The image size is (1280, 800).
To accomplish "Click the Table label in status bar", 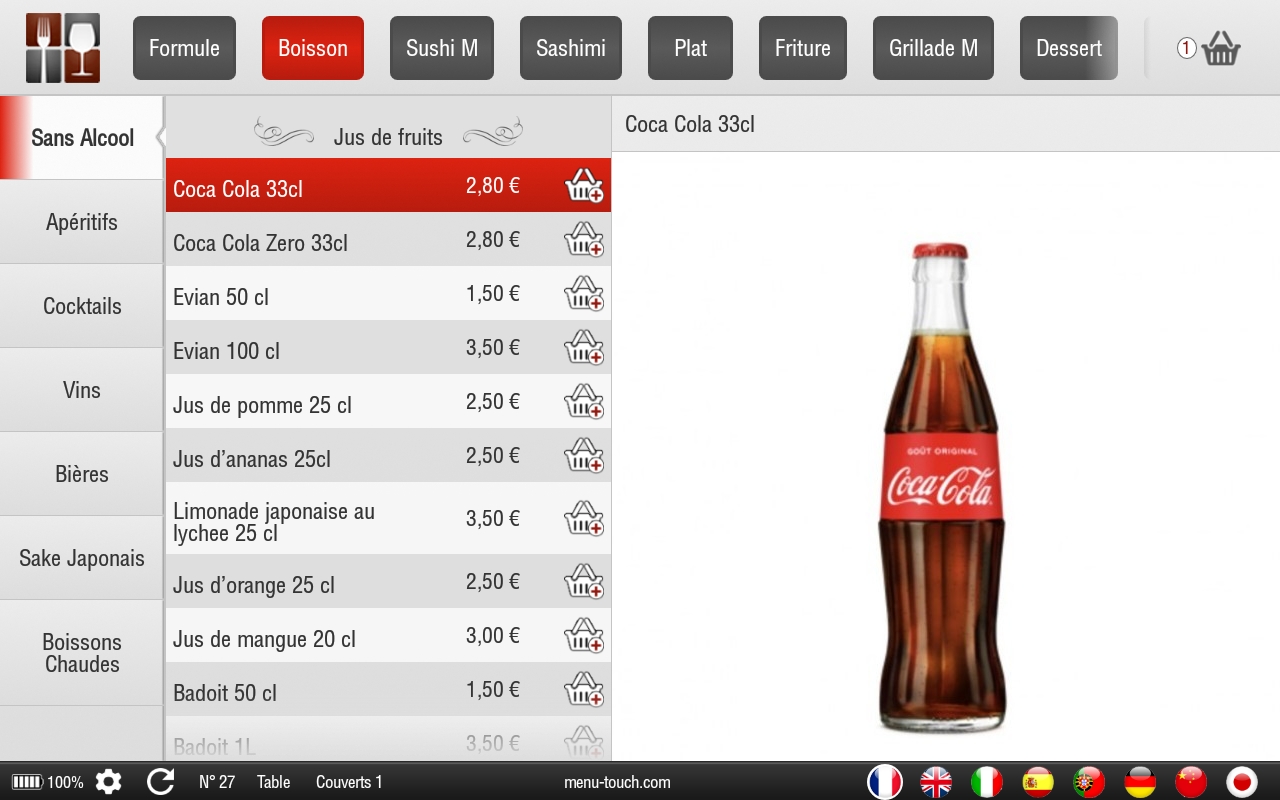I will tap(273, 782).
